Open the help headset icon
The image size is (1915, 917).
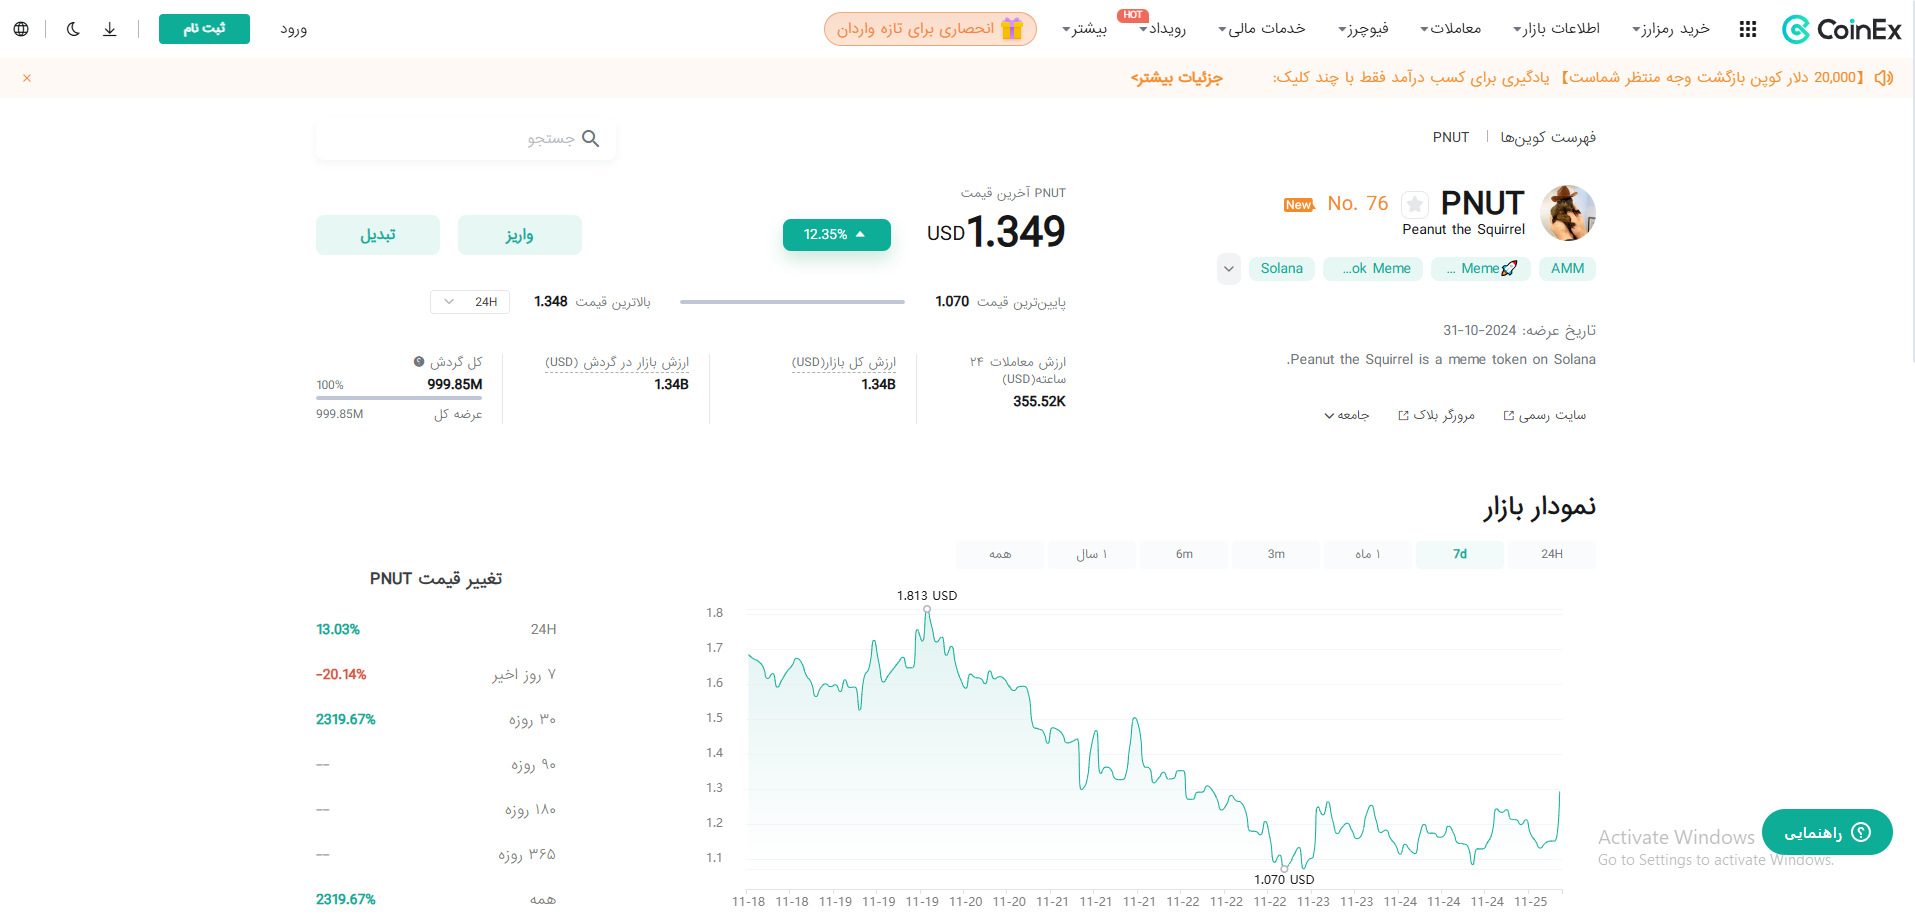tap(1861, 832)
